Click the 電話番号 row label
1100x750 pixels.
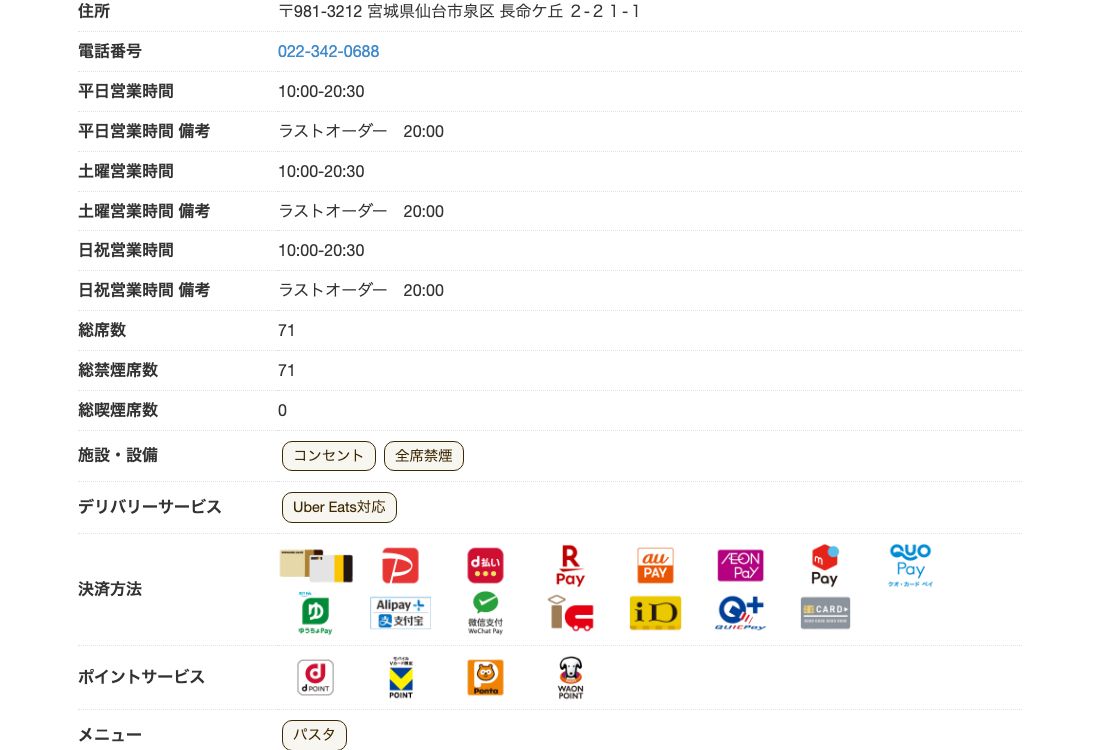tap(109, 51)
